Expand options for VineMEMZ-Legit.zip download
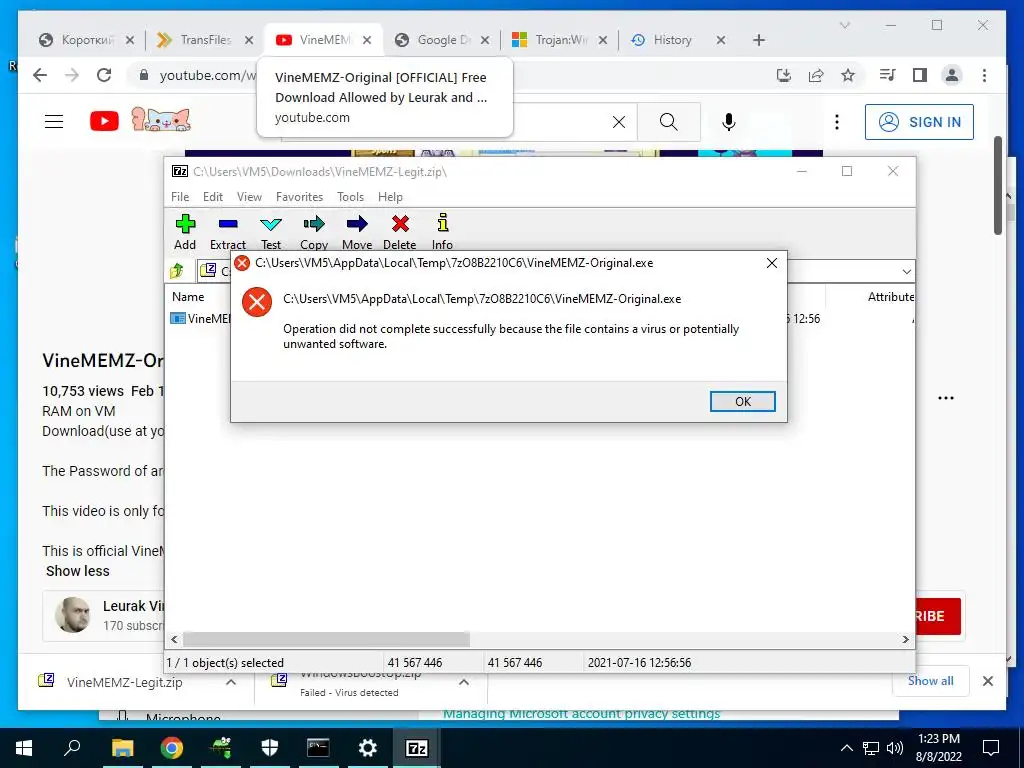The width and height of the screenshot is (1024, 768). tap(231, 682)
